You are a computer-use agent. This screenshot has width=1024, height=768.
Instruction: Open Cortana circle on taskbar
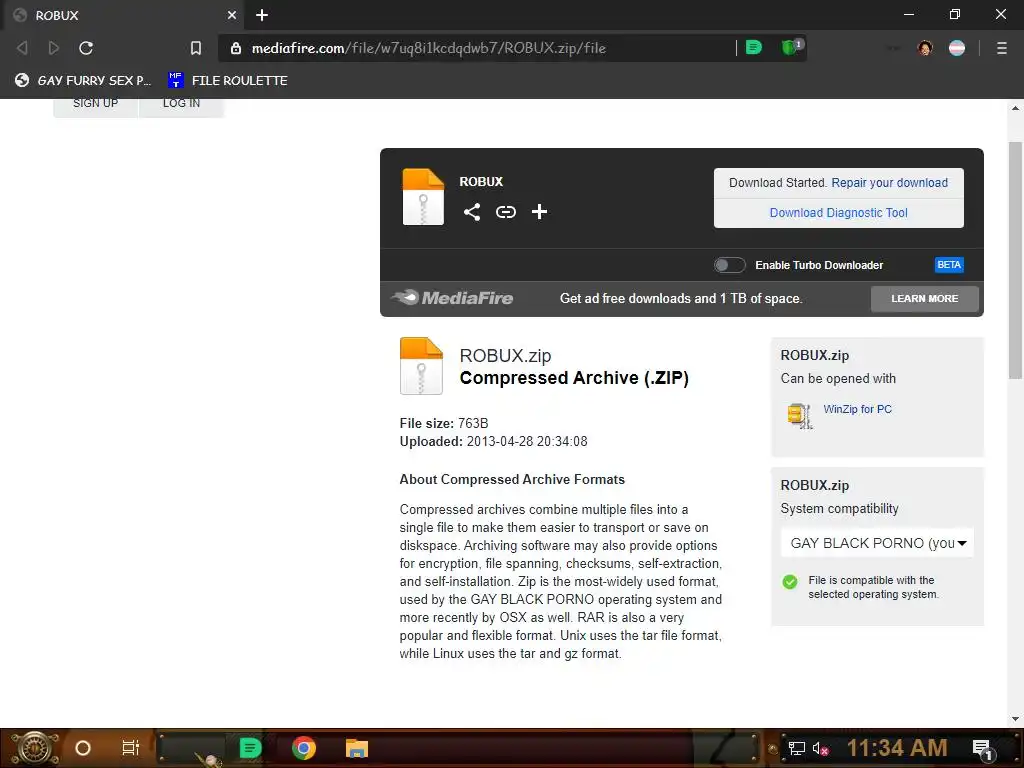pos(82,748)
